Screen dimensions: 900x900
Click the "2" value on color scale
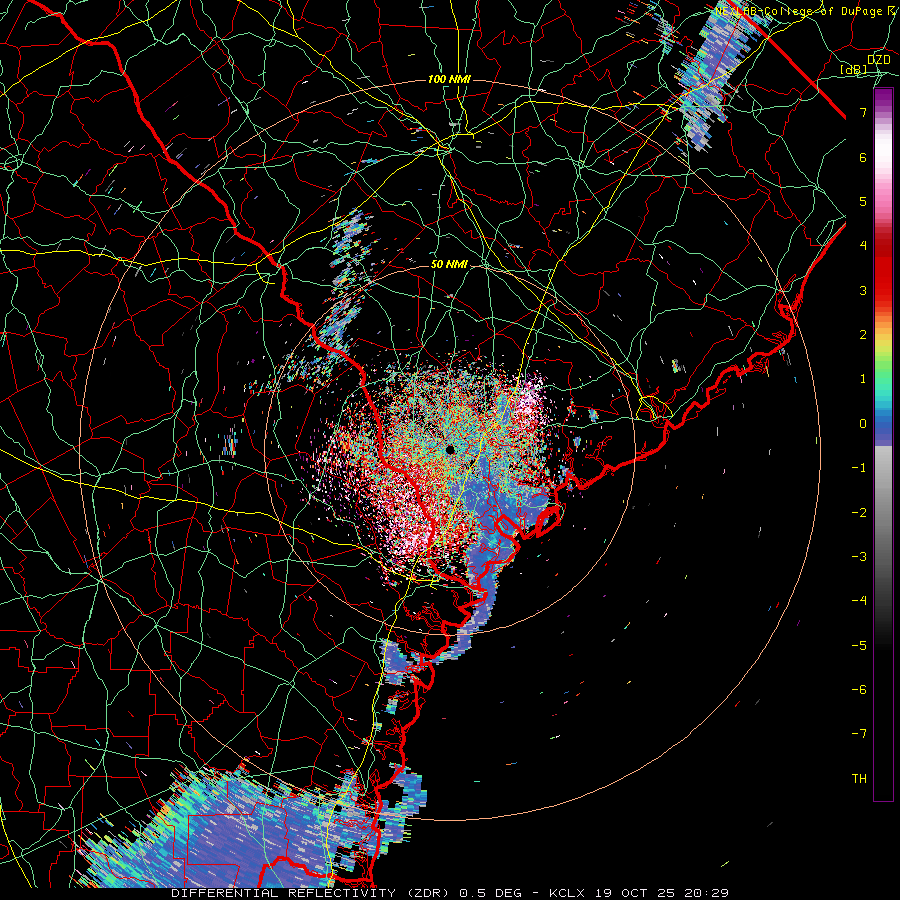[x=863, y=335]
